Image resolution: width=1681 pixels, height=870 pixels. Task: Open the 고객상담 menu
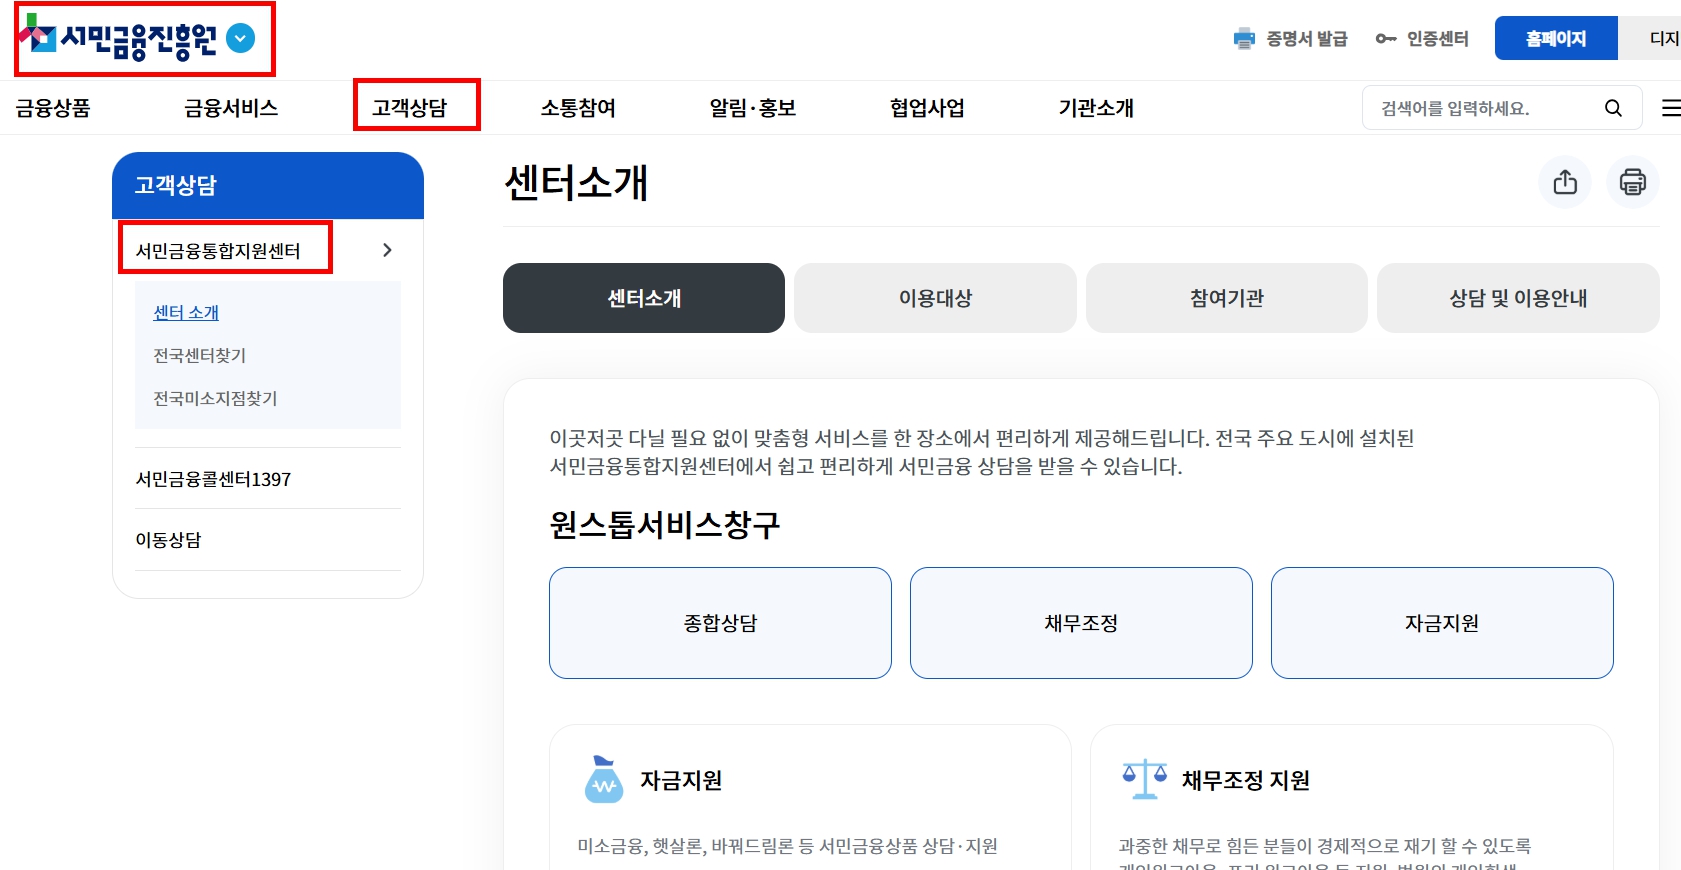(410, 108)
